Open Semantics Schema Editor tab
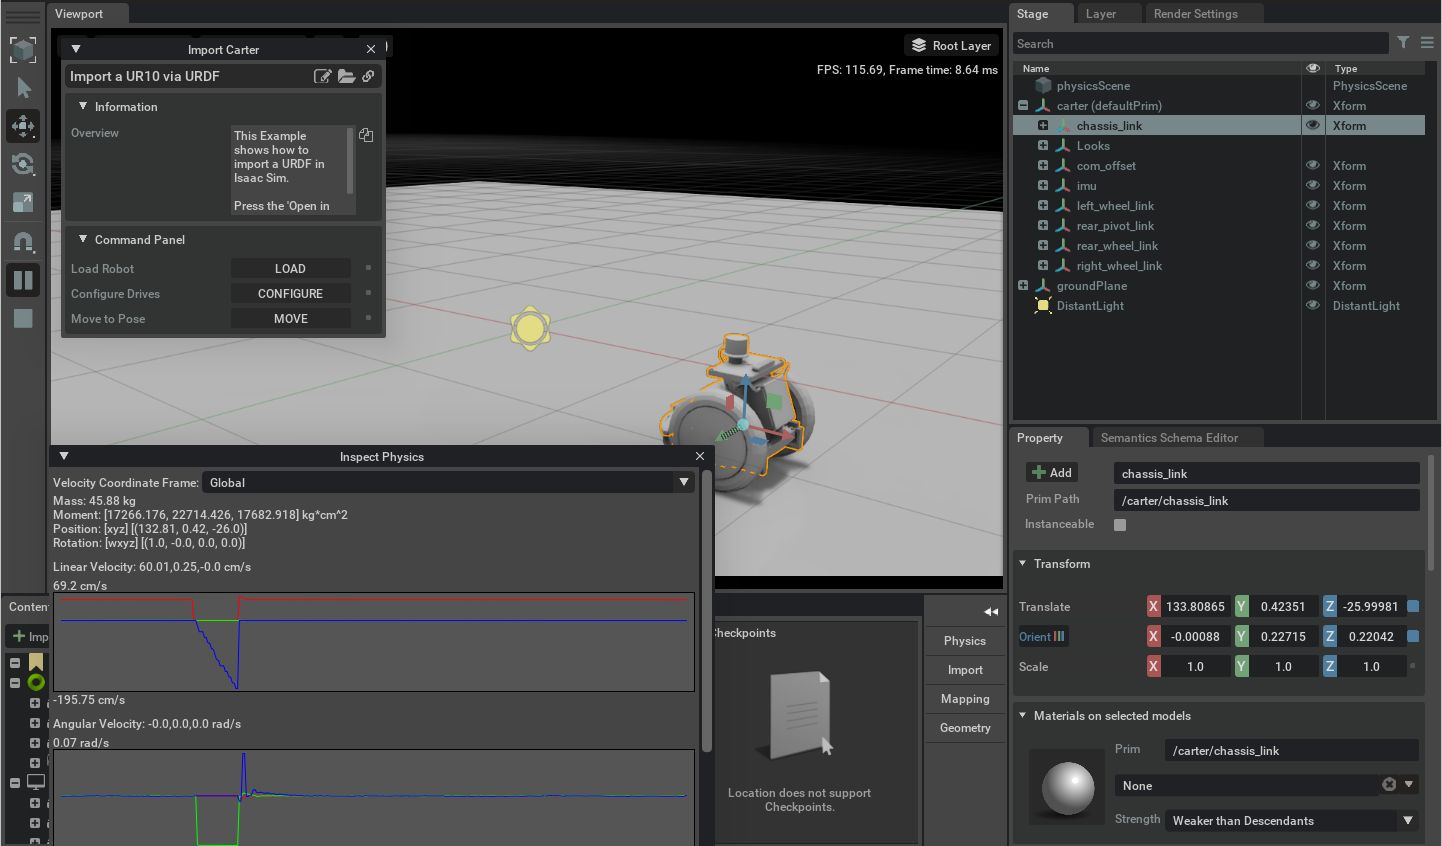 (1169, 438)
